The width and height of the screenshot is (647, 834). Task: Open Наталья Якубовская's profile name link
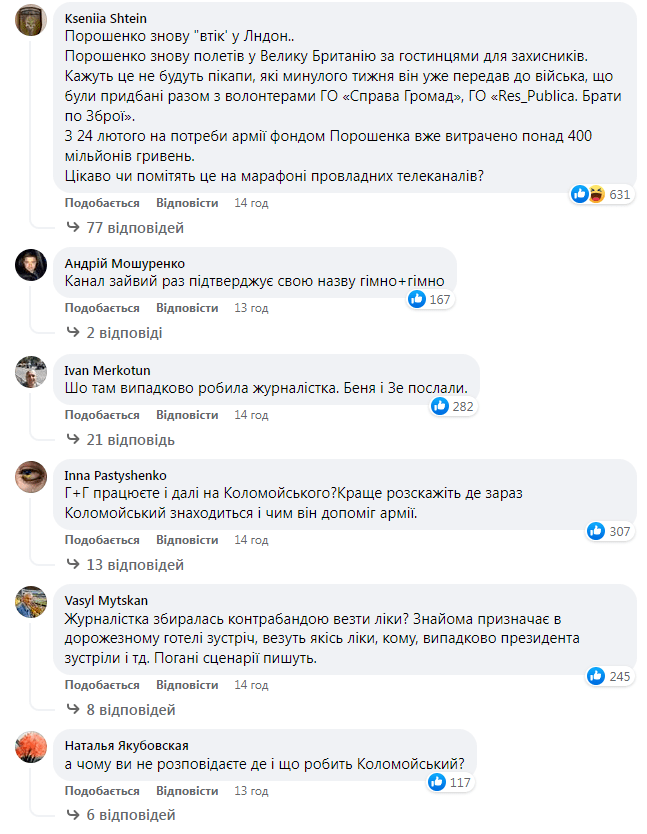(127, 745)
